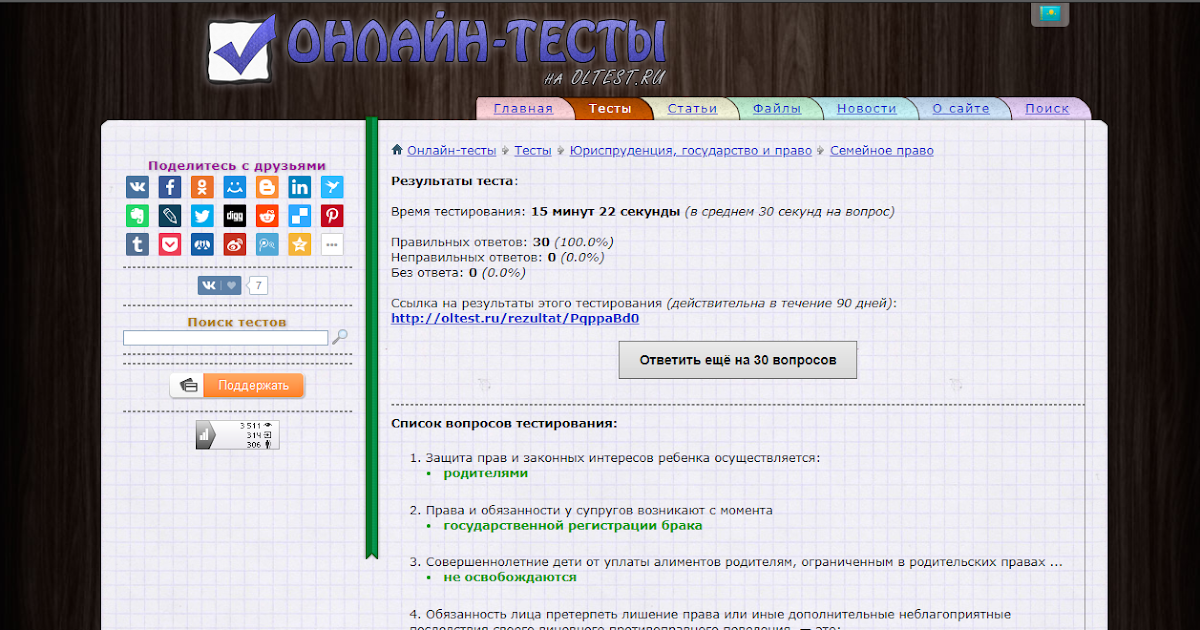
Task: Click the Kazakhstan flag icon
Action: click(1050, 14)
